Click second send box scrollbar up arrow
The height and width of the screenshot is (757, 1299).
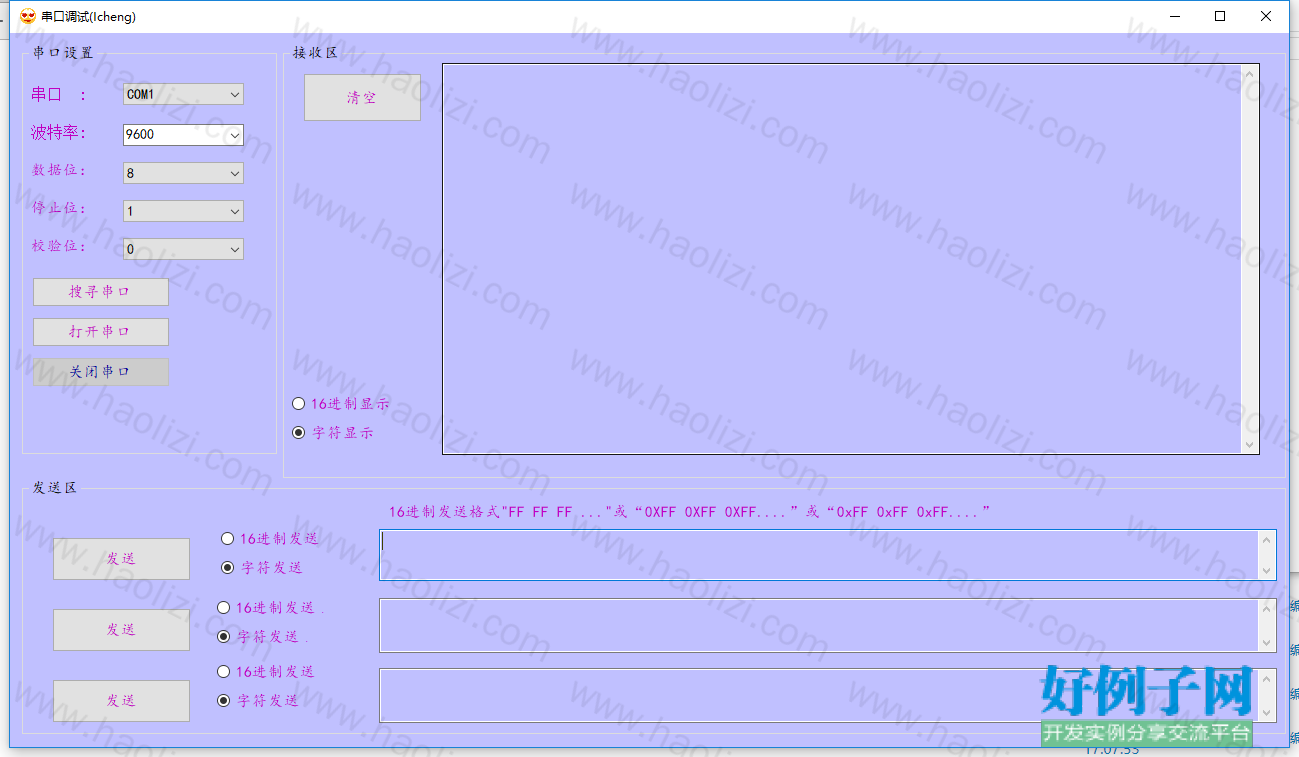point(1267,609)
